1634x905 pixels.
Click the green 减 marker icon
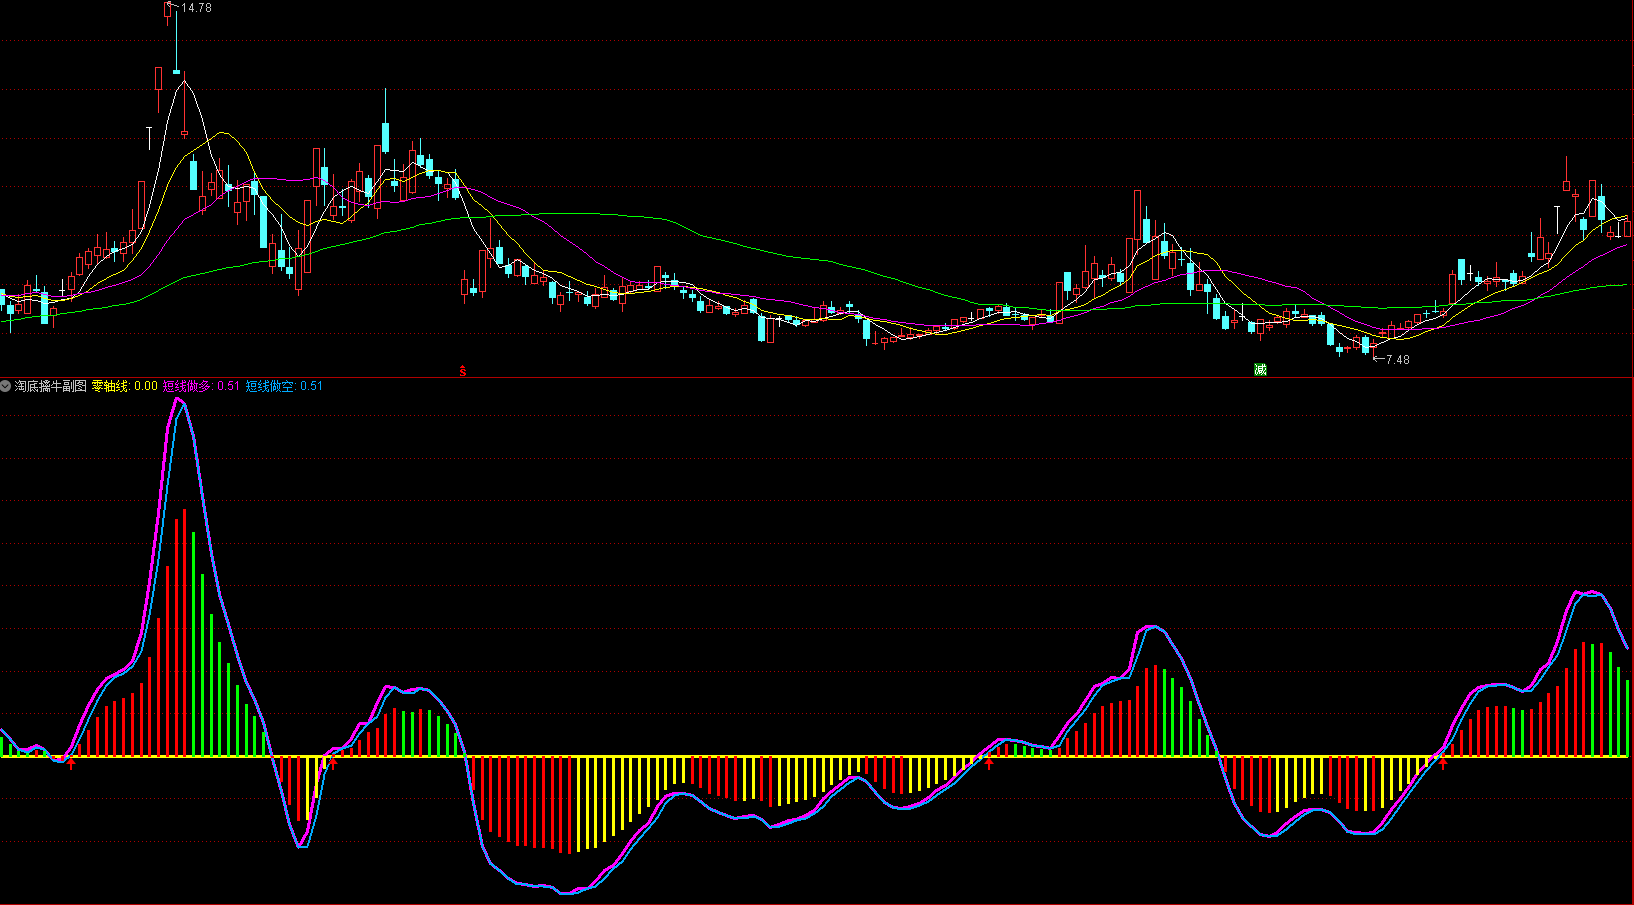[1260, 370]
